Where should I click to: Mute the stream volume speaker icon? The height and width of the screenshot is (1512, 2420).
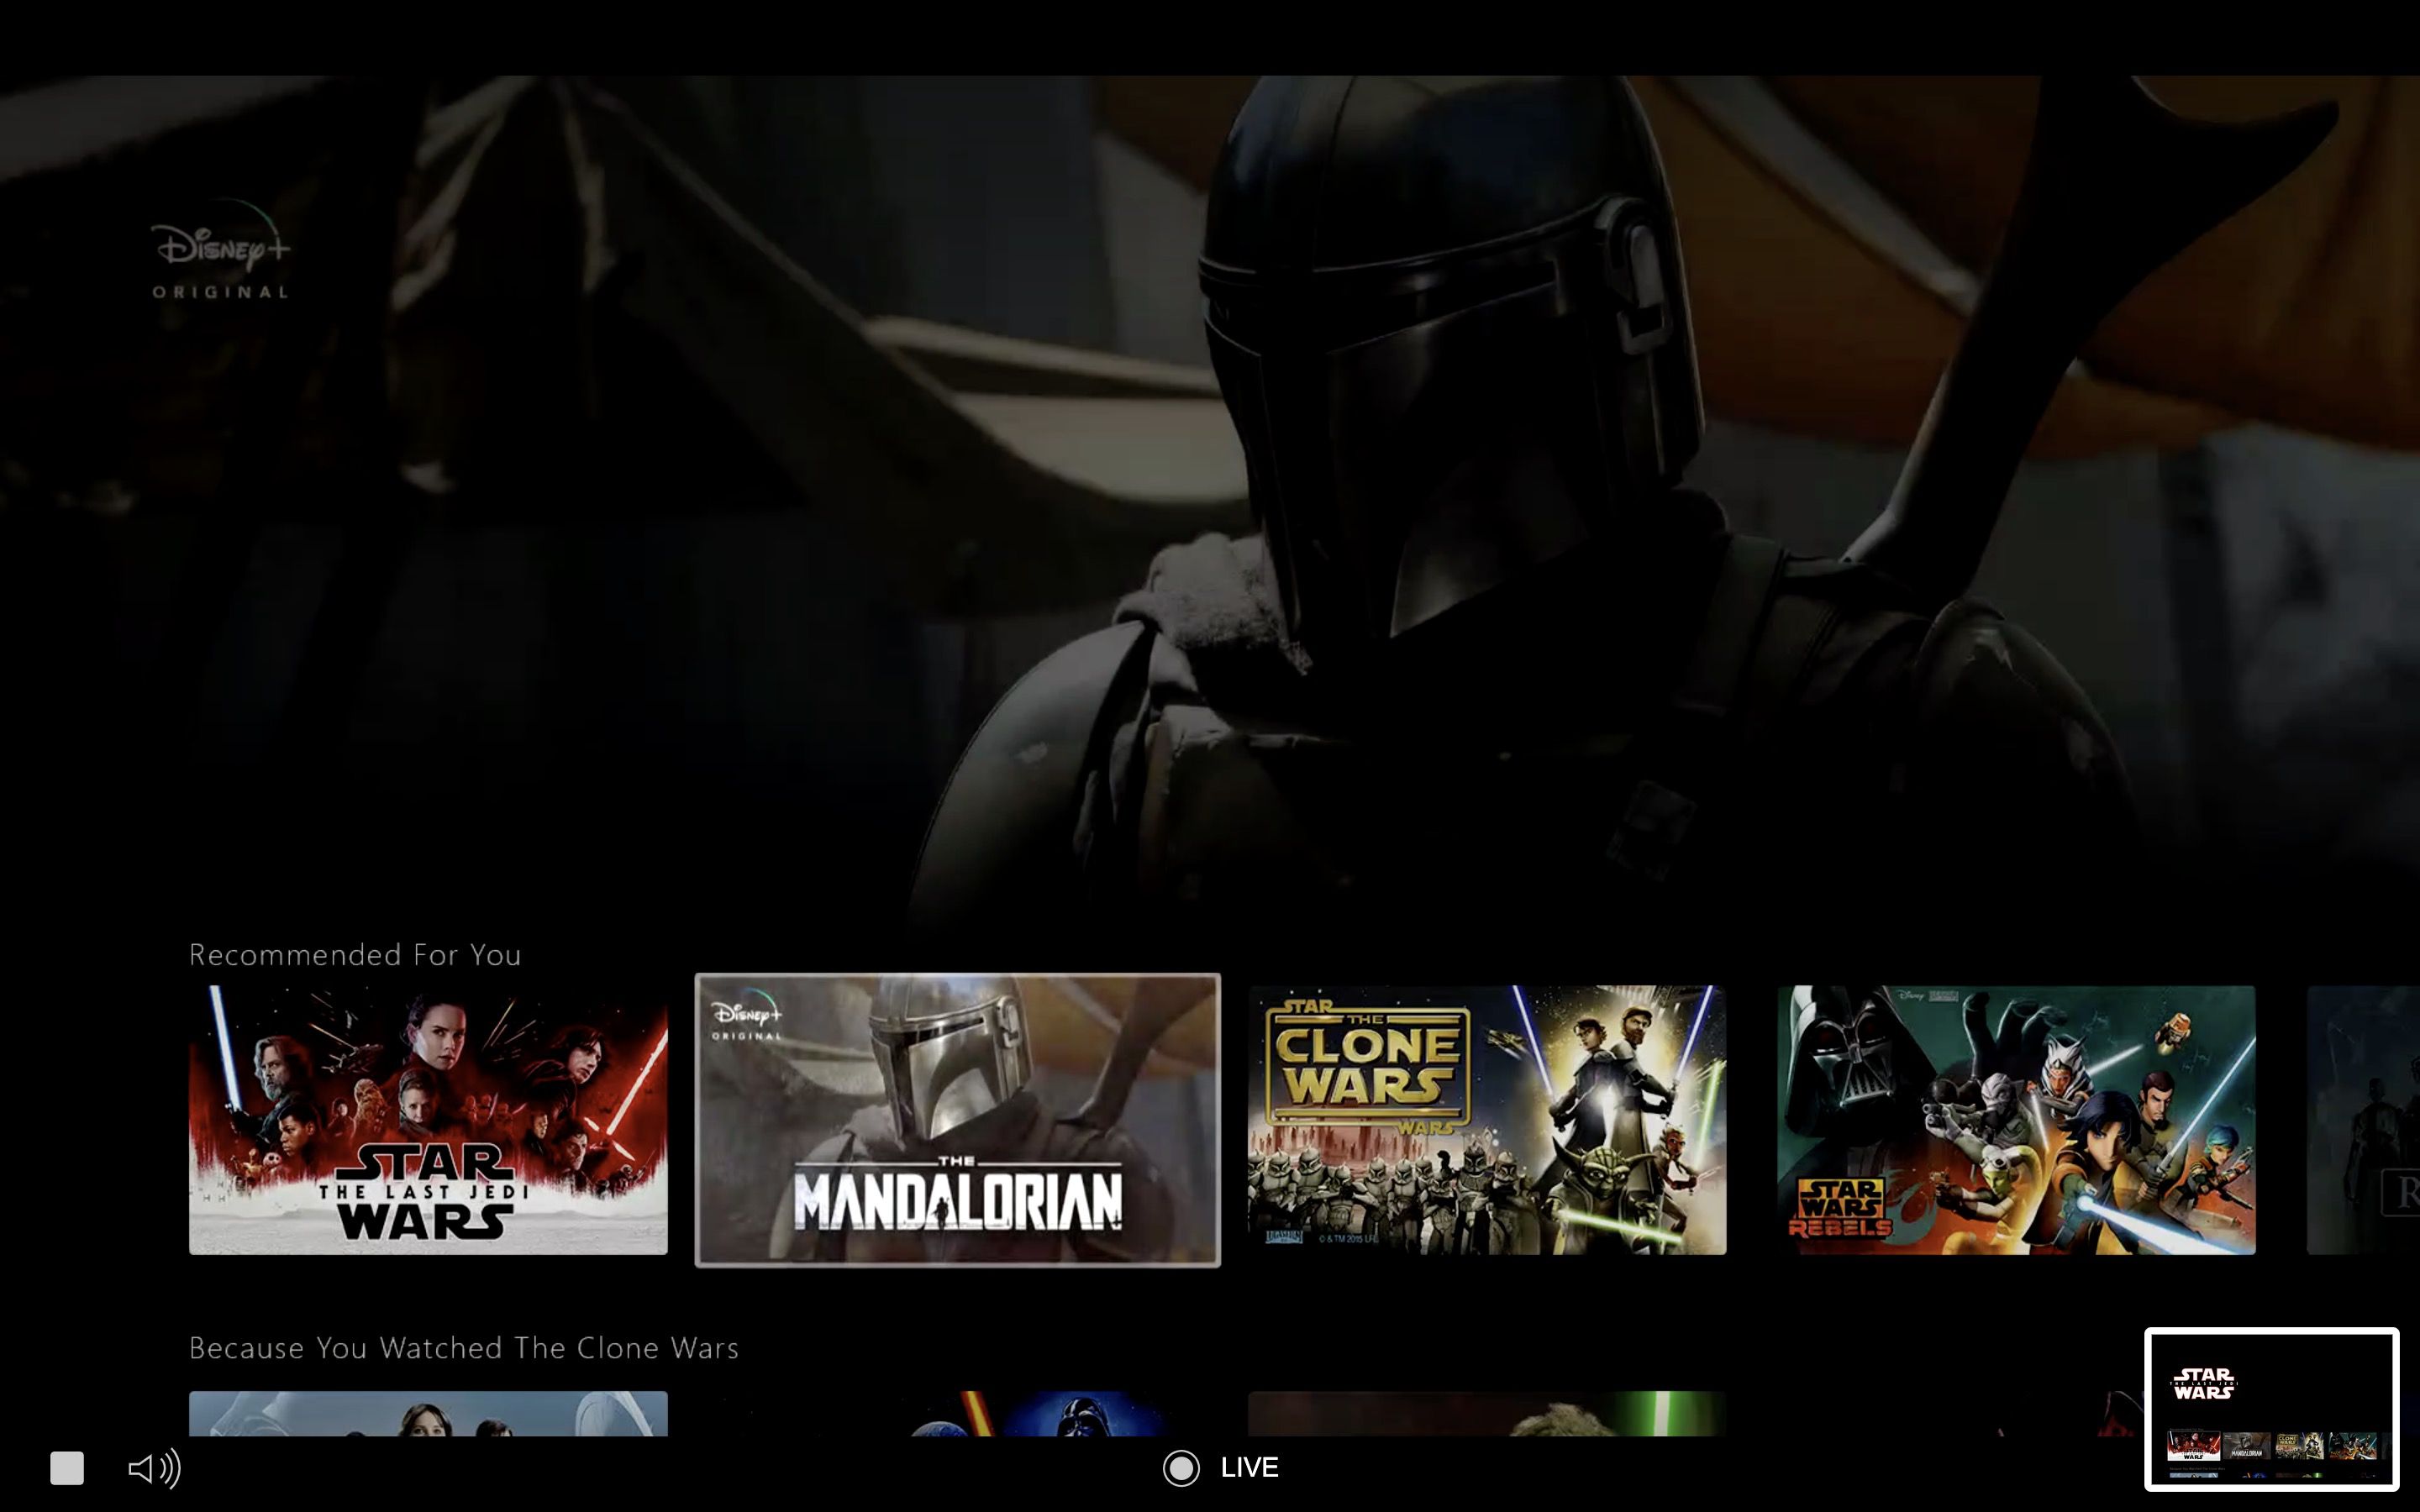[154, 1468]
